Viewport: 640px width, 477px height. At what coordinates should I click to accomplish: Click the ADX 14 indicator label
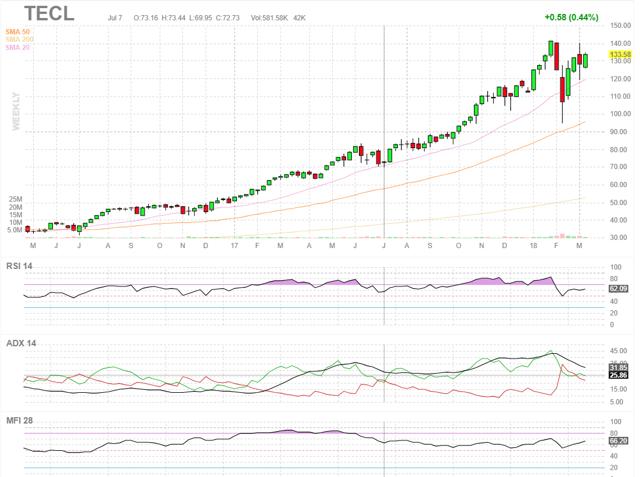tap(21, 343)
